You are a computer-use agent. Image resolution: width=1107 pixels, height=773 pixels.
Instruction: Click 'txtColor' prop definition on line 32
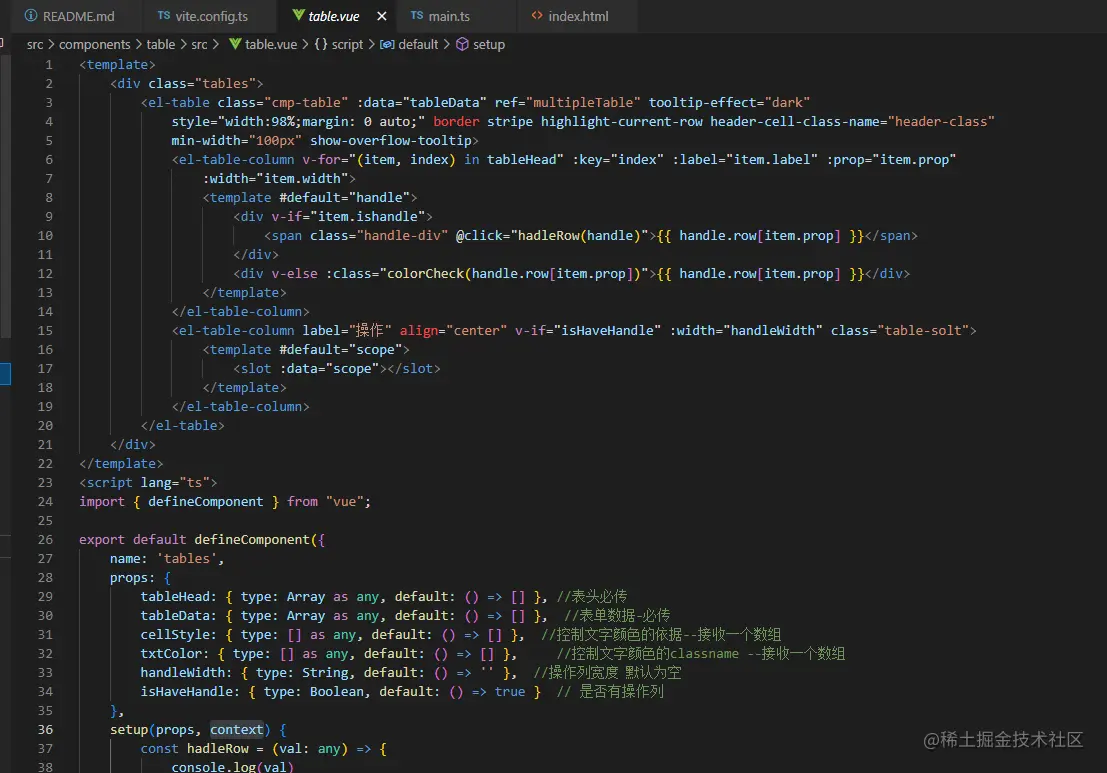click(171, 654)
